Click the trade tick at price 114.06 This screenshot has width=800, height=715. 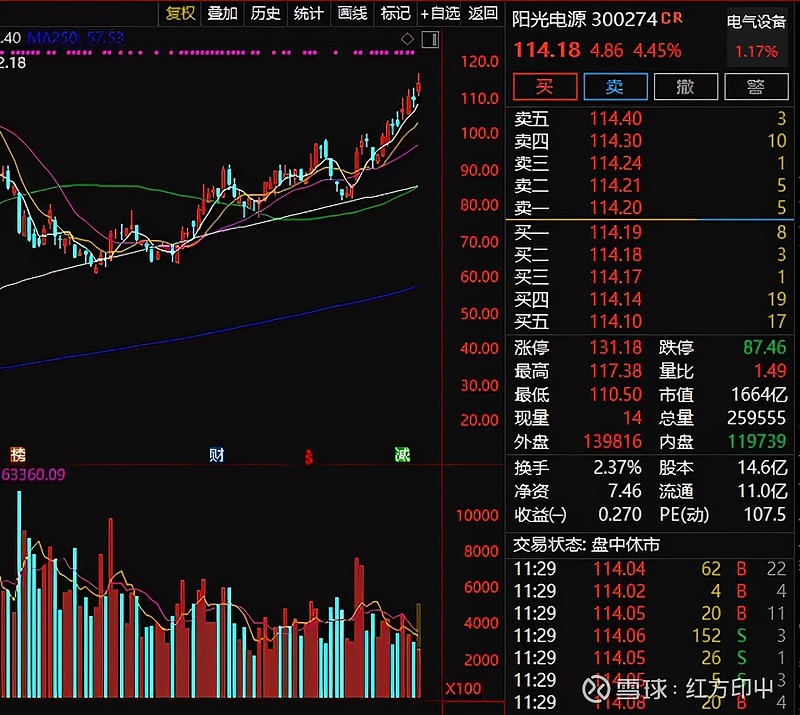click(x=619, y=635)
